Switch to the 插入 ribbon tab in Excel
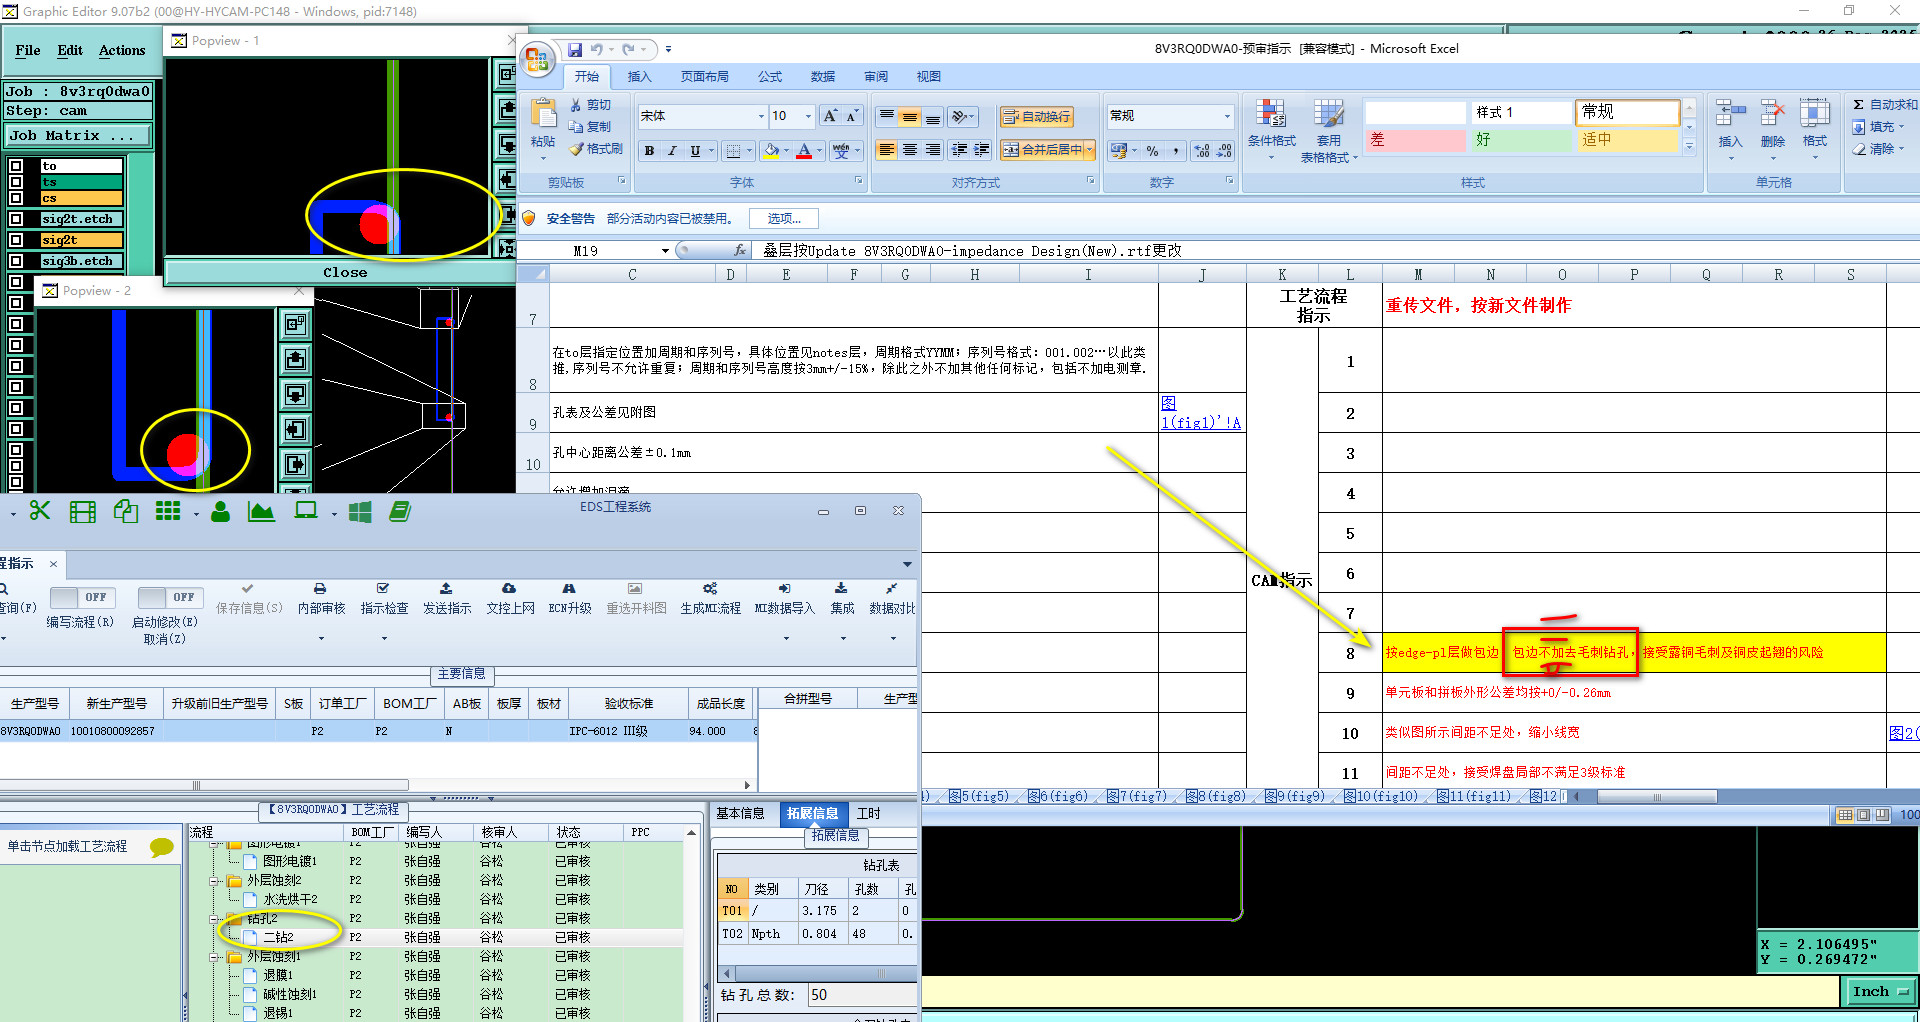1920x1022 pixels. pos(639,76)
